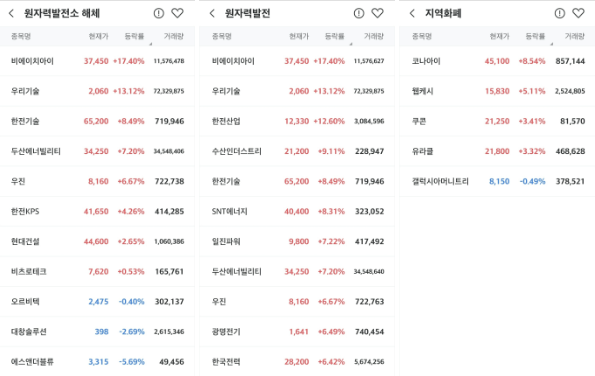Select 한국전력 in 원자력발전 list
This screenshot has width=595, height=376.
[x=297, y=362]
